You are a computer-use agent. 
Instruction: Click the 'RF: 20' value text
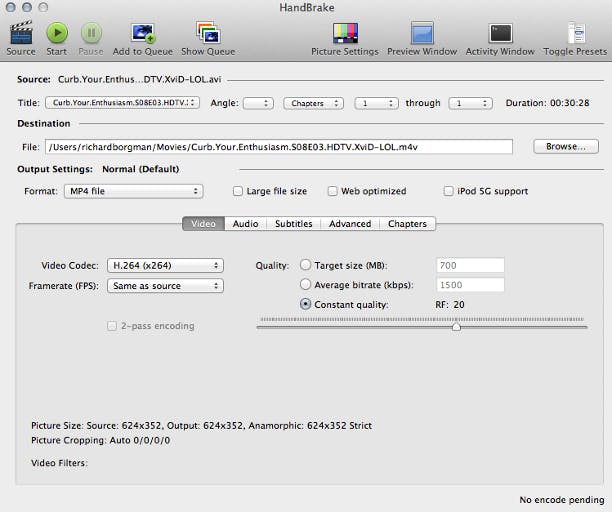pos(450,304)
